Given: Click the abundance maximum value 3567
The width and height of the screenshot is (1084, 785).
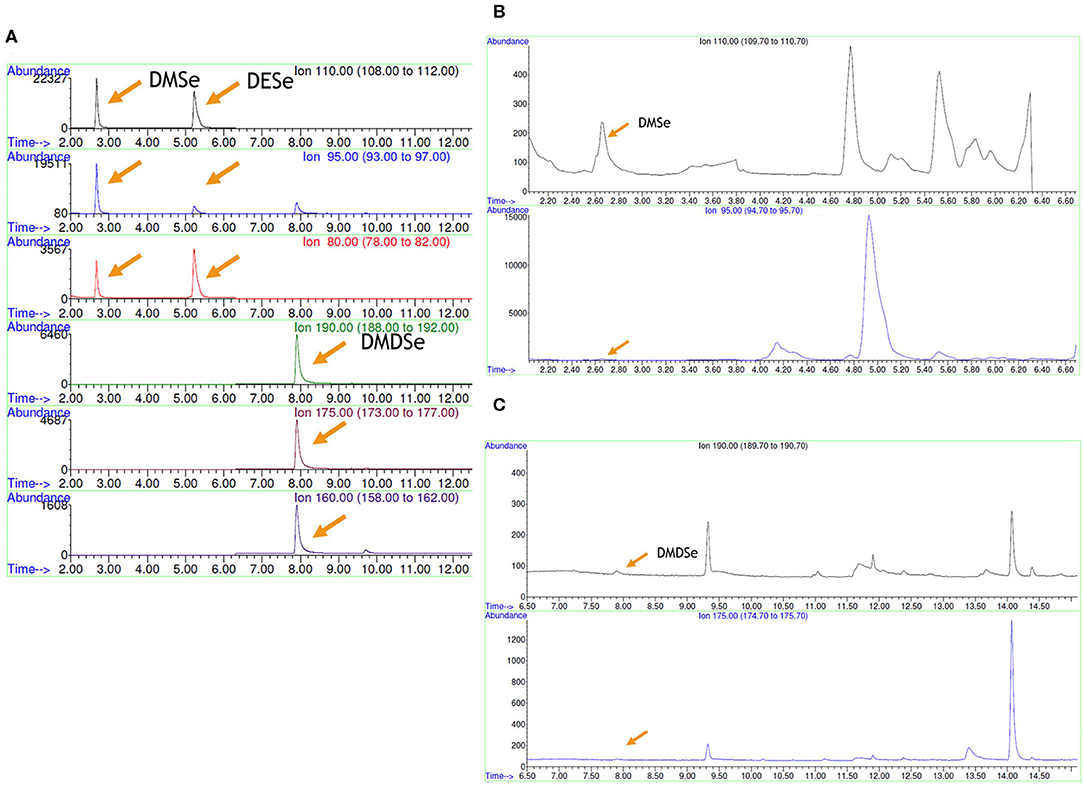Looking at the screenshot, I should (55, 250).
